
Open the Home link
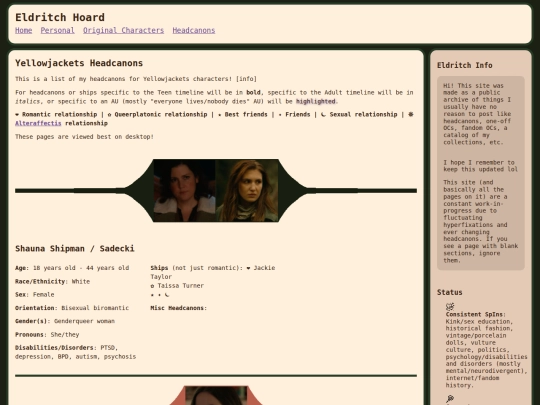click(x=23, y=30)
